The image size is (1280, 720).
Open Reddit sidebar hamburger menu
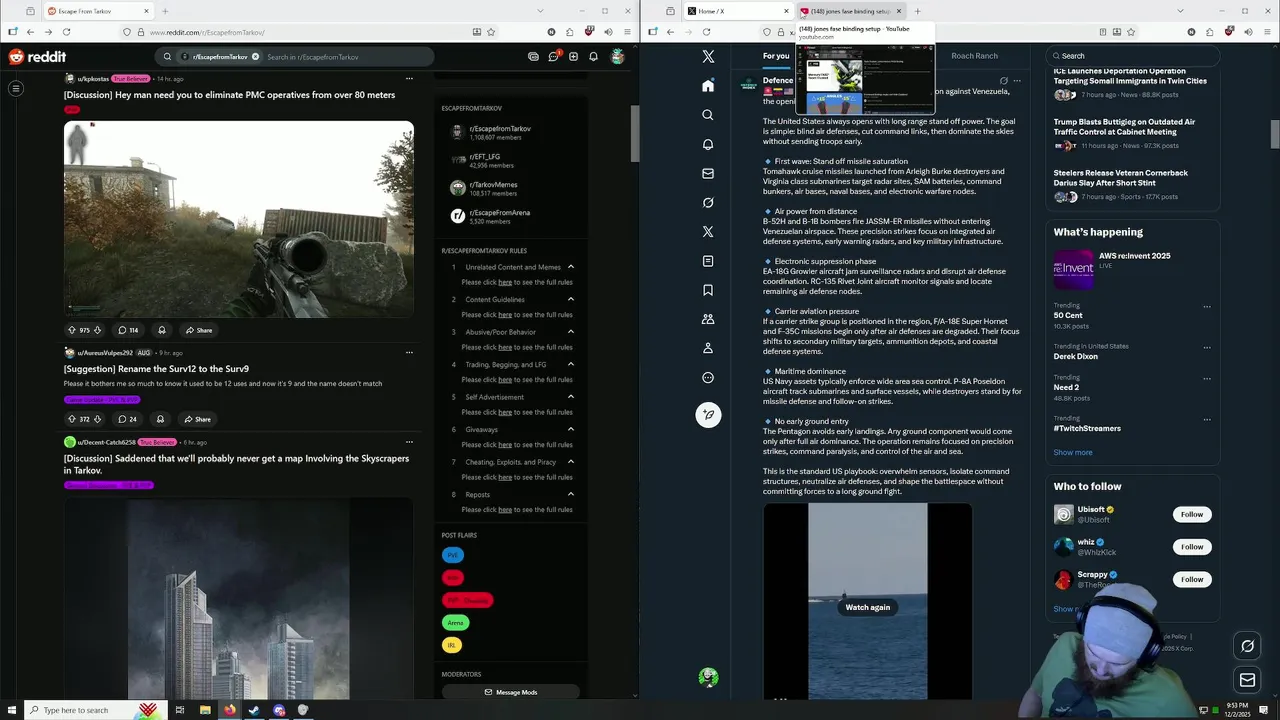tap(16, 89)
